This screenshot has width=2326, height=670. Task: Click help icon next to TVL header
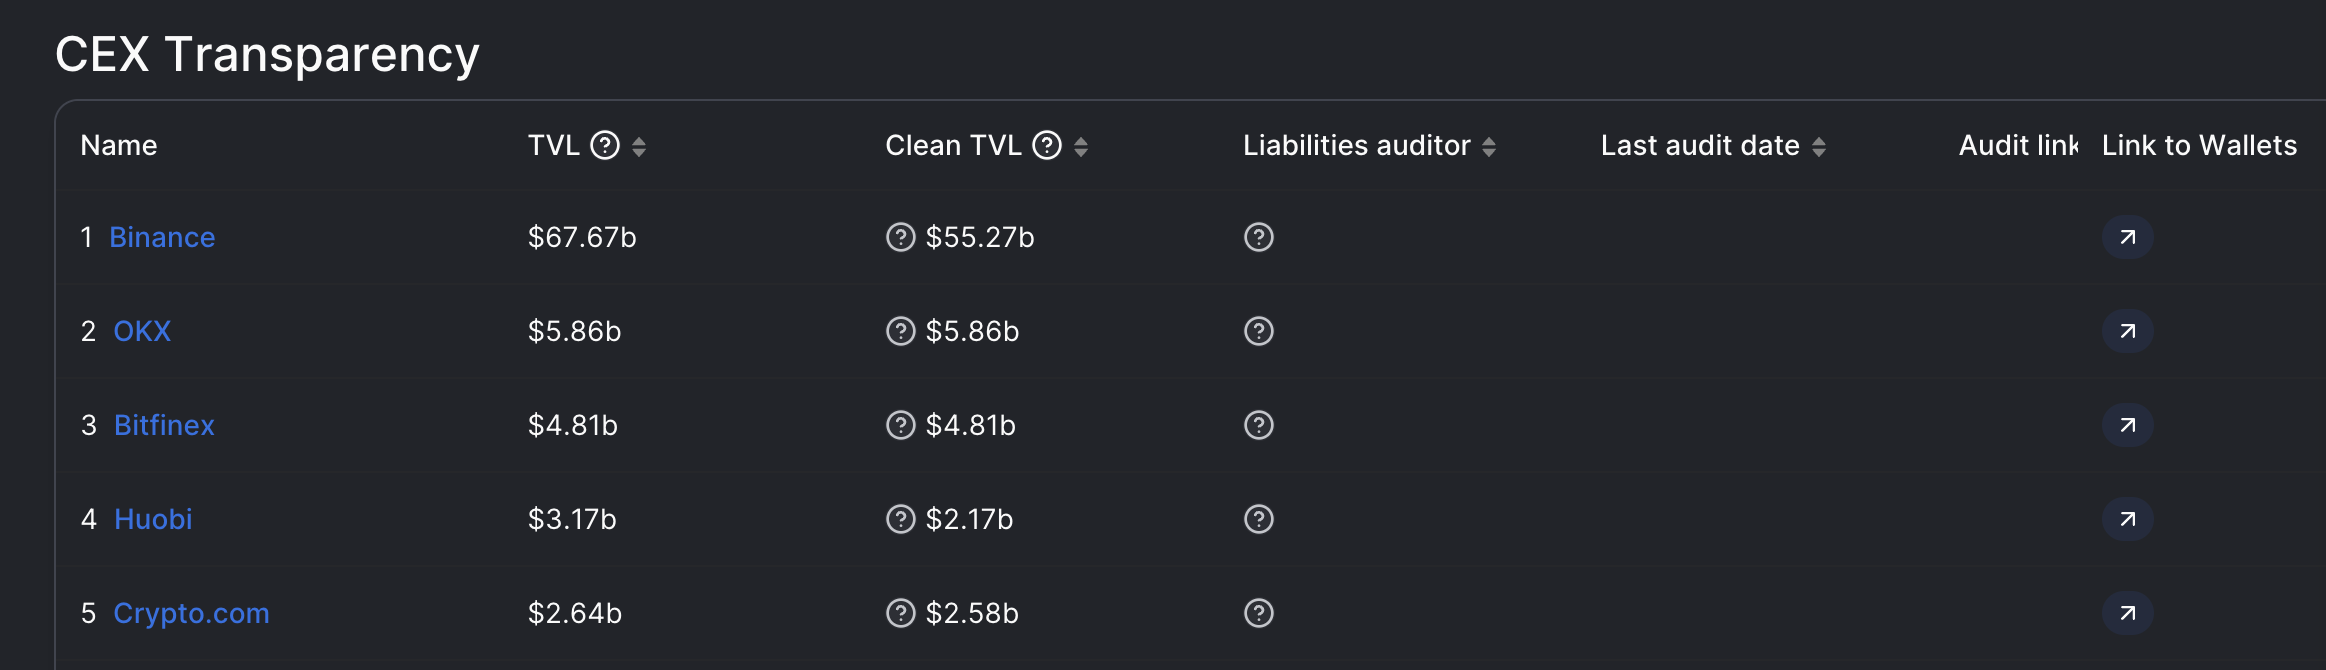(x=605, y=146)
